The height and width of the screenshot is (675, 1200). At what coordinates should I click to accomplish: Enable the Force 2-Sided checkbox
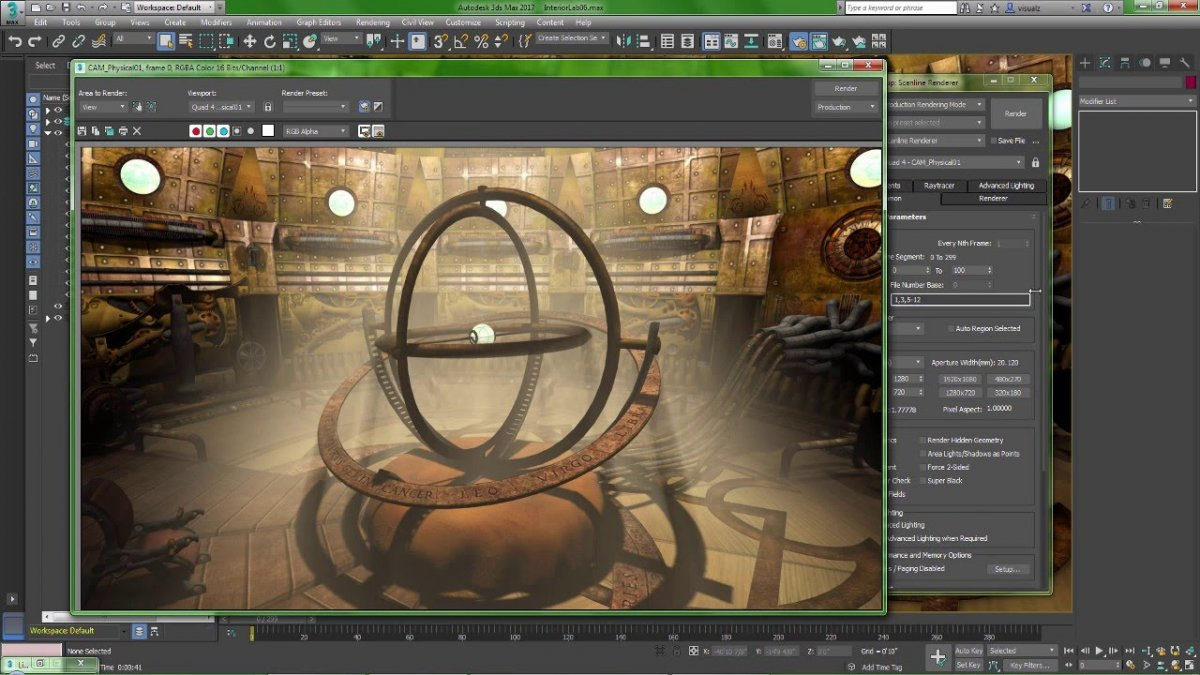coord(924,467)
